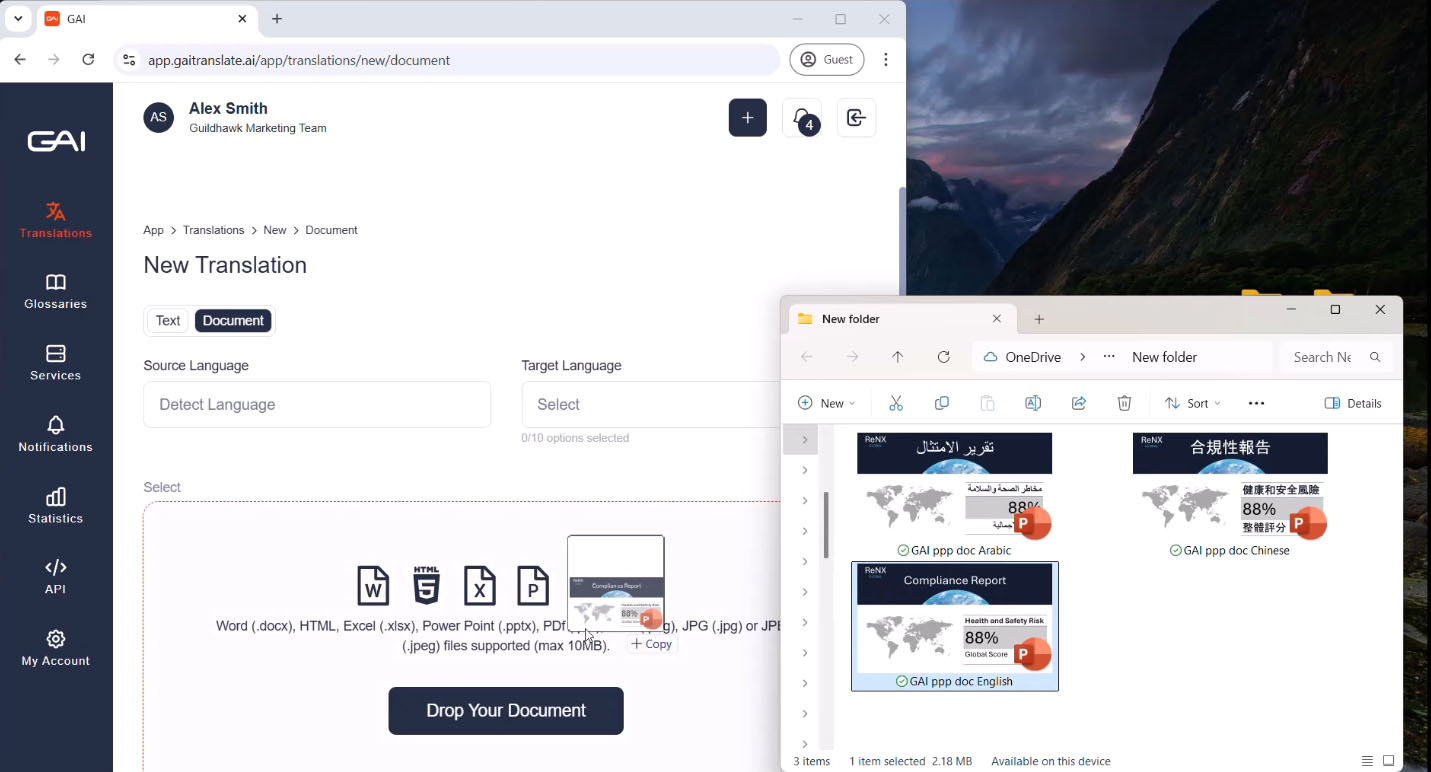
Task: Click the Translations breadcrumb link
Action: coord(213,230)
